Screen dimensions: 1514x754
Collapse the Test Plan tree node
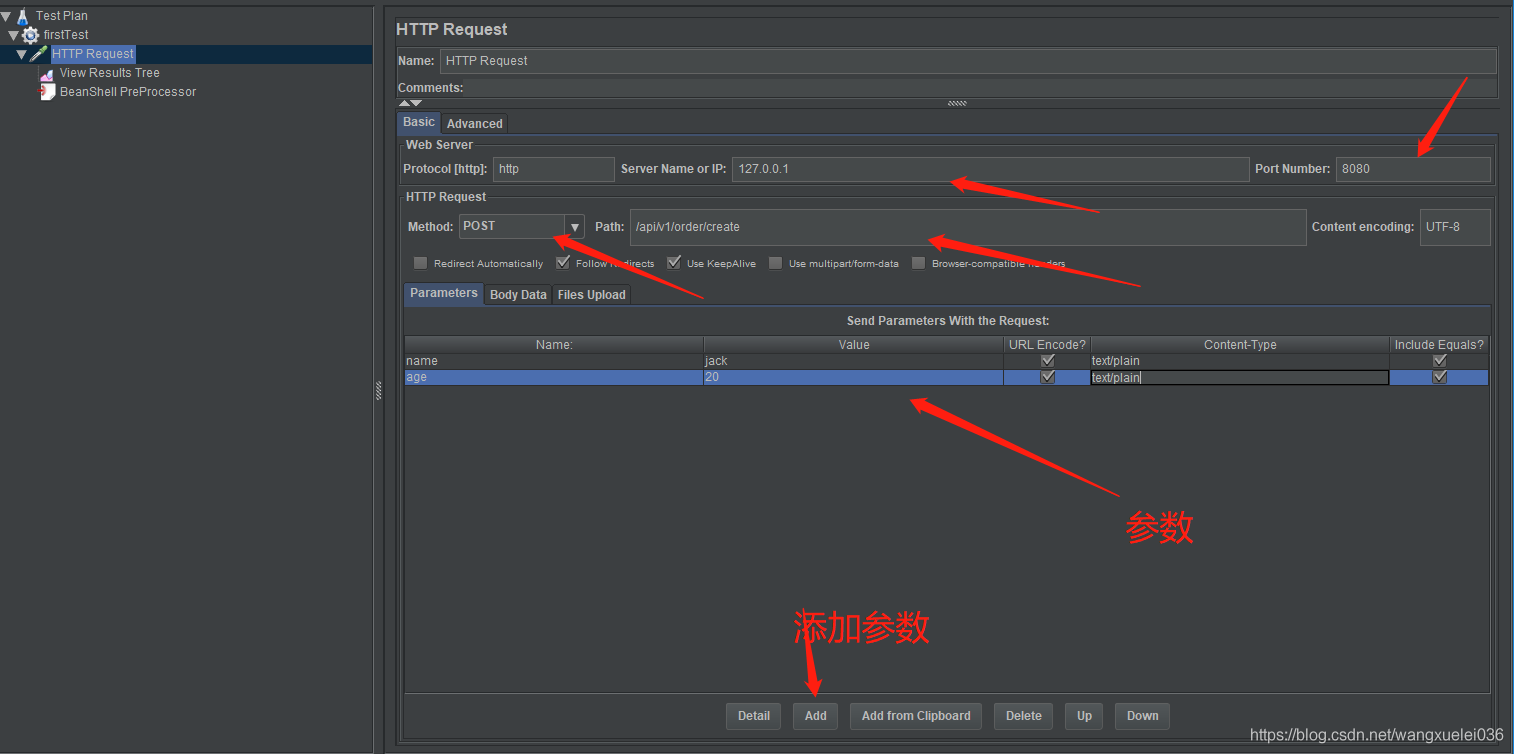[6, 16]
